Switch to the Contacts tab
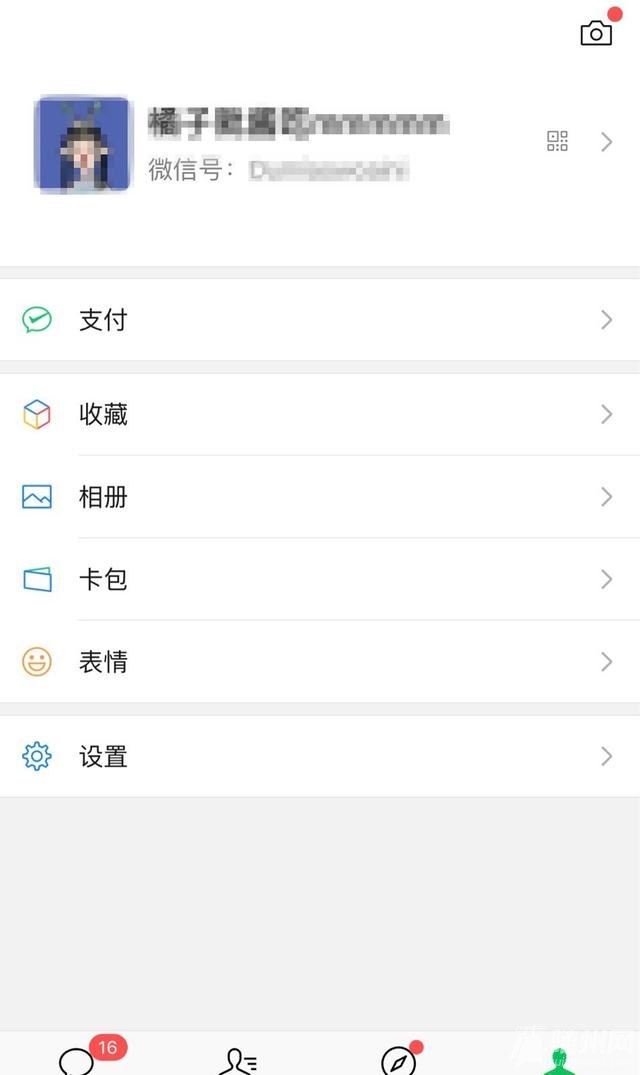Image resolution: width=640 pixels, height=1075 pixels. [x=238, y=1061]
